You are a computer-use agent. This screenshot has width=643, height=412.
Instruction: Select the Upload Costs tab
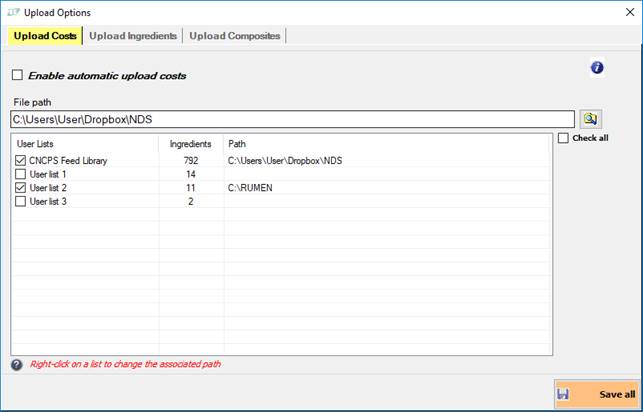pyautogui.click(x=44, y=36)
